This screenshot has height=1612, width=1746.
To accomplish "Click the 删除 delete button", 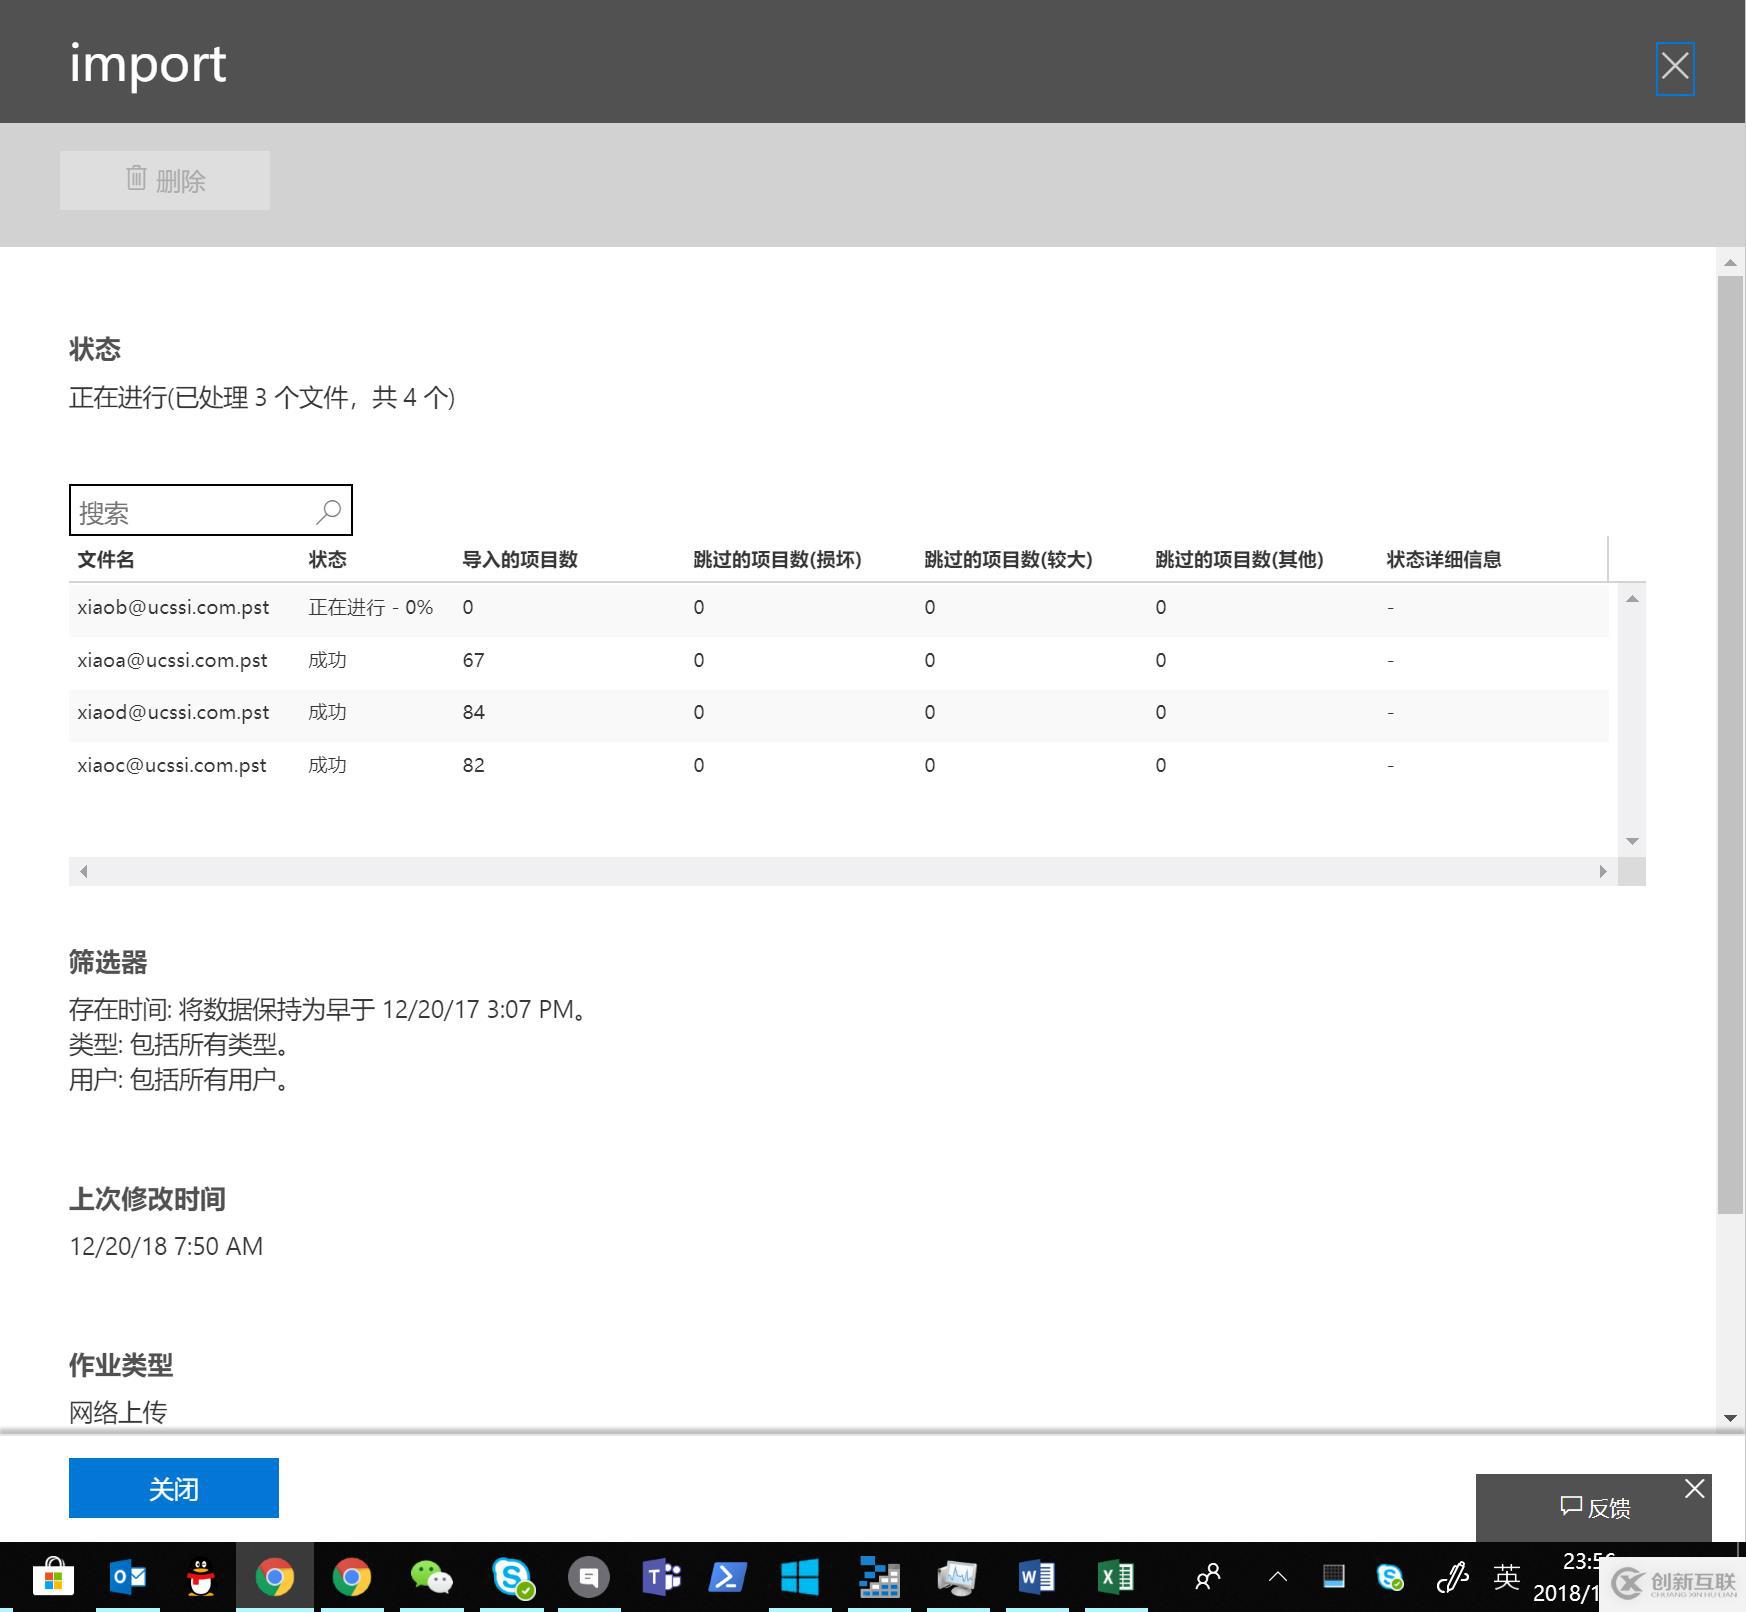I will (x=165, y=180).
